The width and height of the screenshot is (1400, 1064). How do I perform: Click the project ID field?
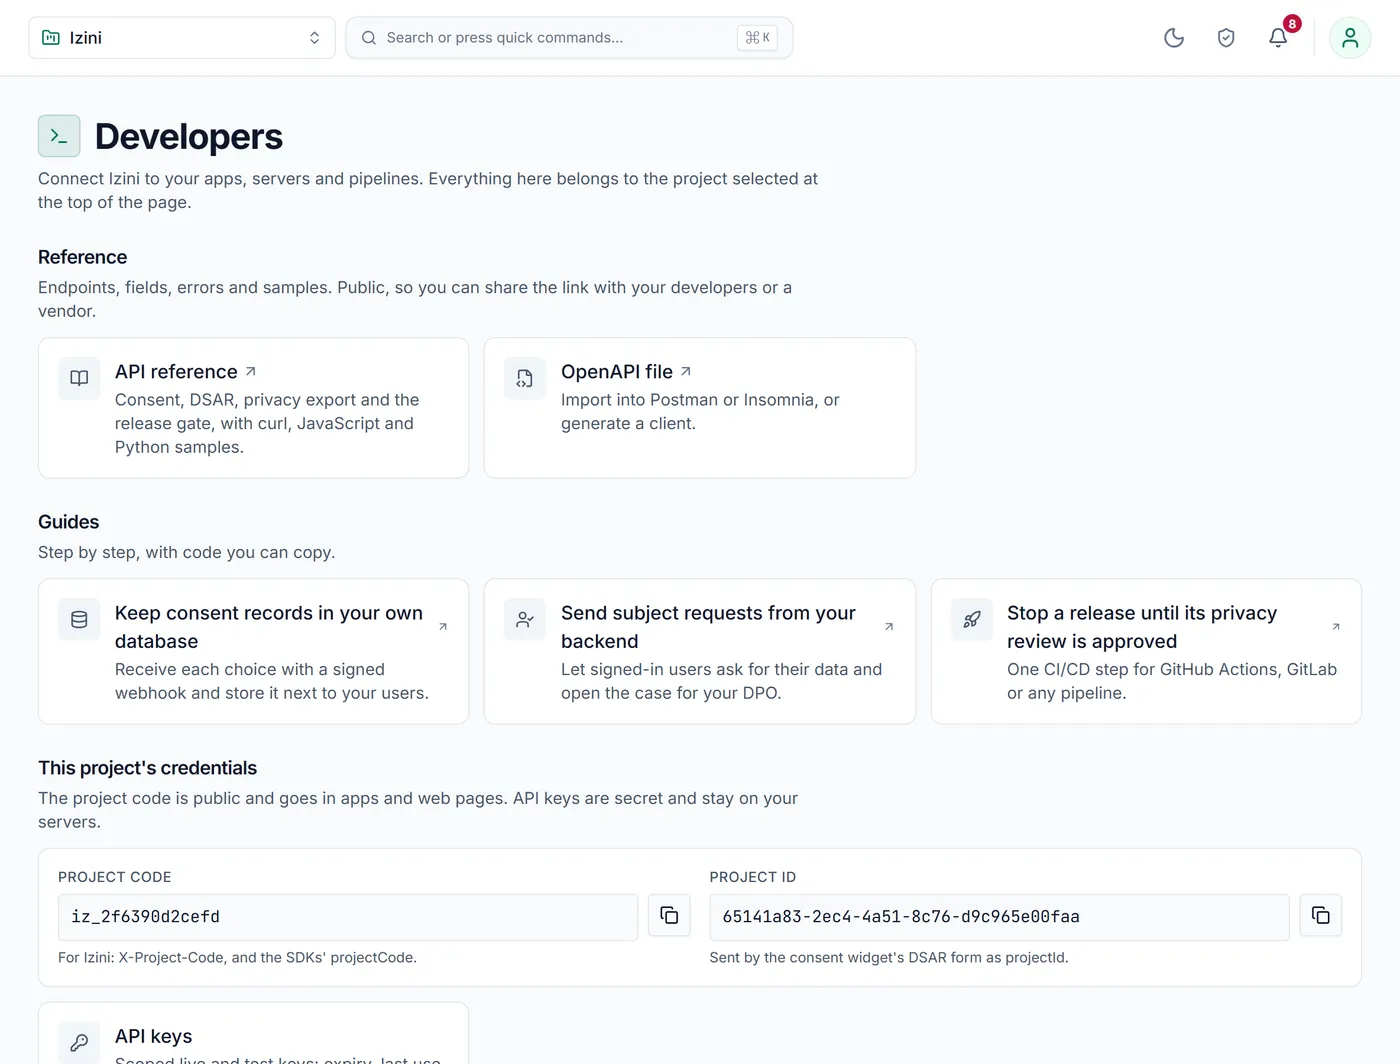click(x=999, y=917)
